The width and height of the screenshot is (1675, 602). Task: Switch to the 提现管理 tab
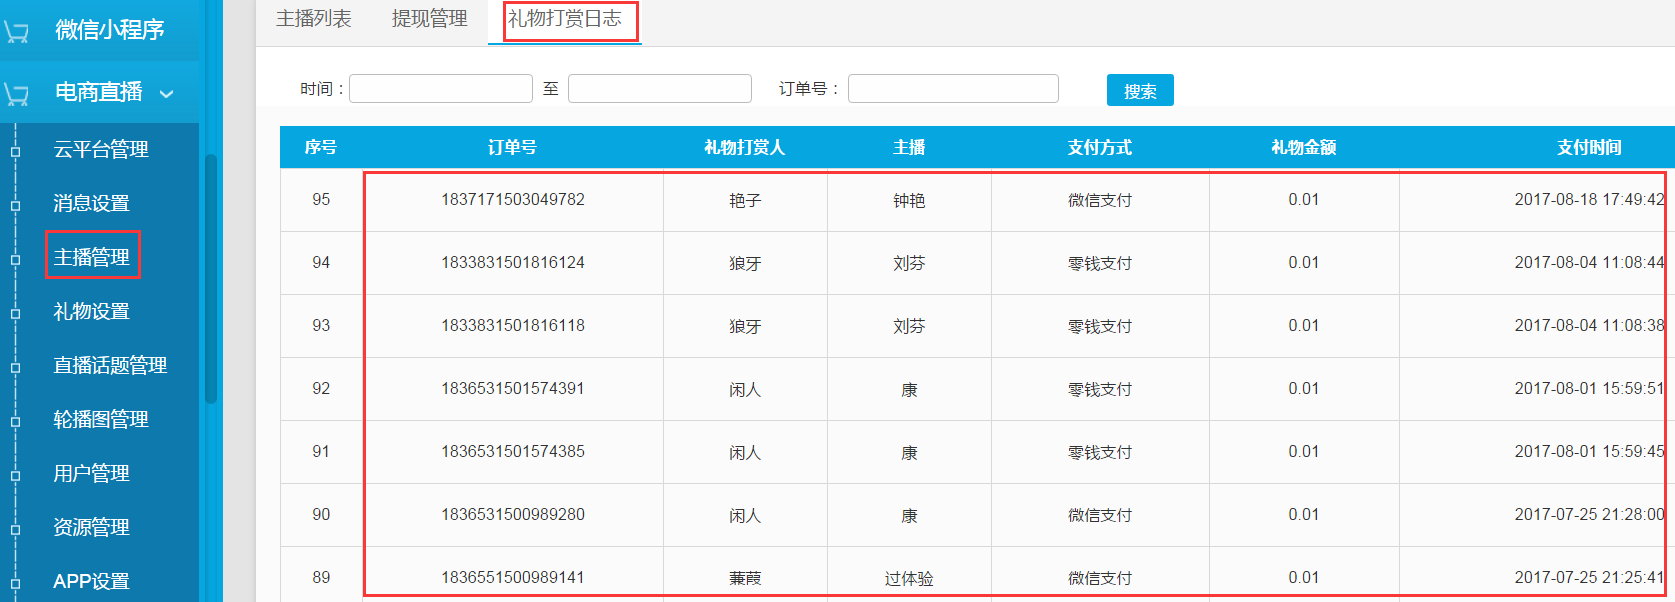[429, 19]
